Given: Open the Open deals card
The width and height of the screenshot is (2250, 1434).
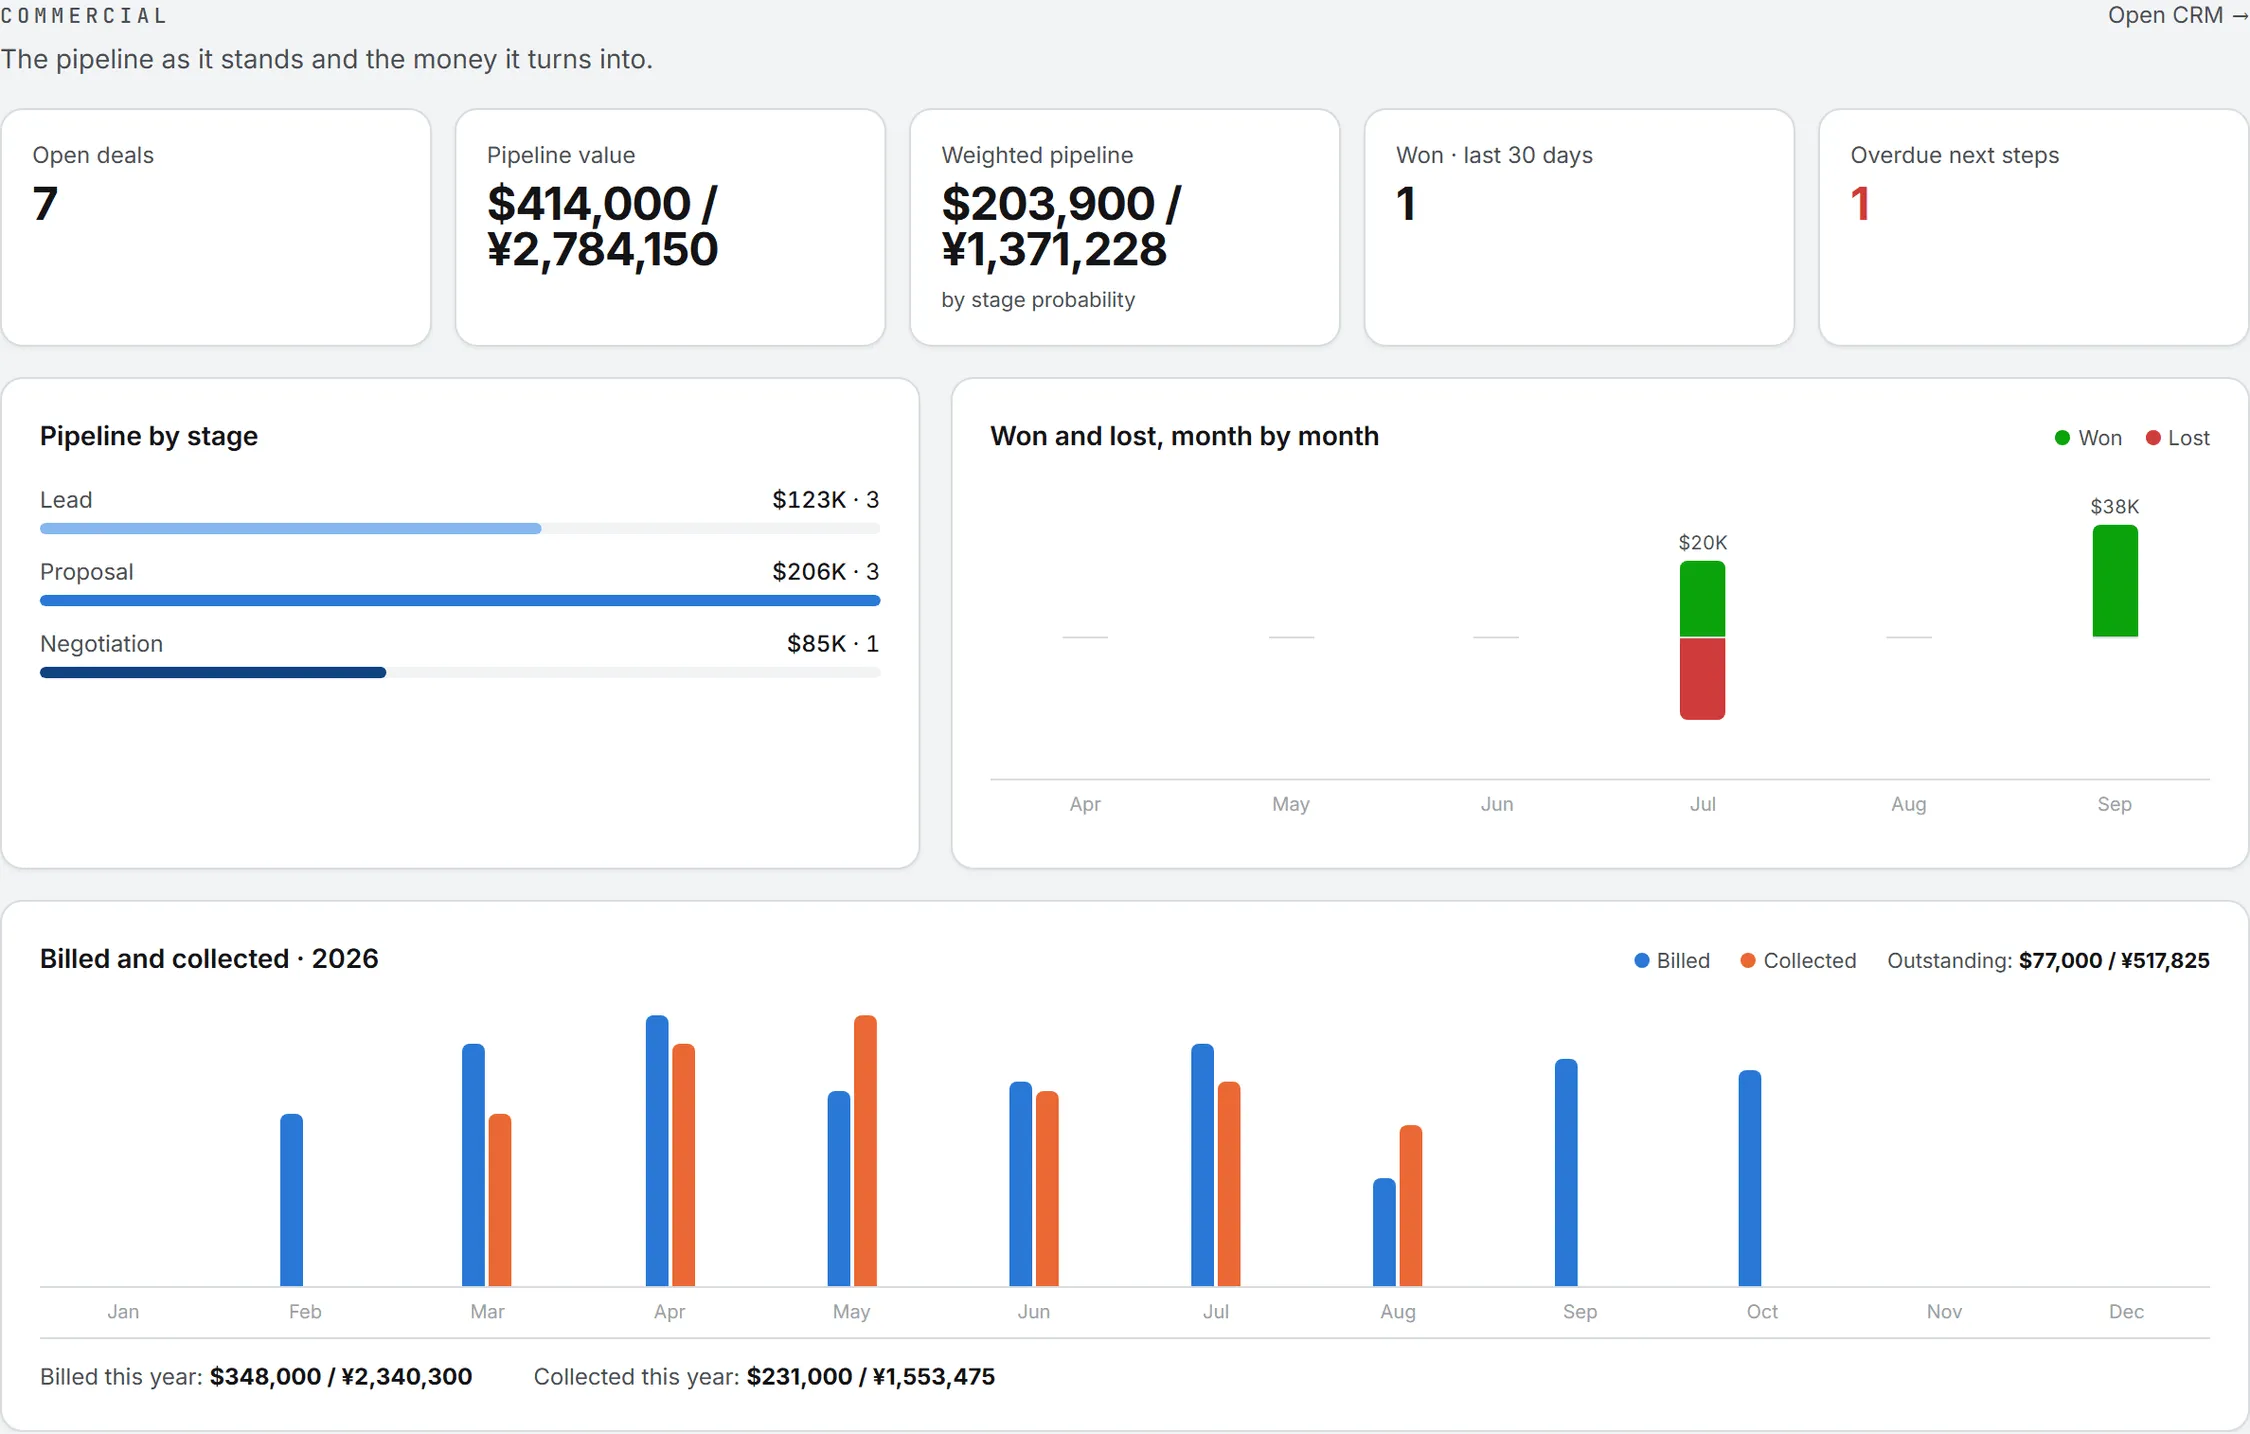Looking at the screenshot, I should tap(216, 227).
